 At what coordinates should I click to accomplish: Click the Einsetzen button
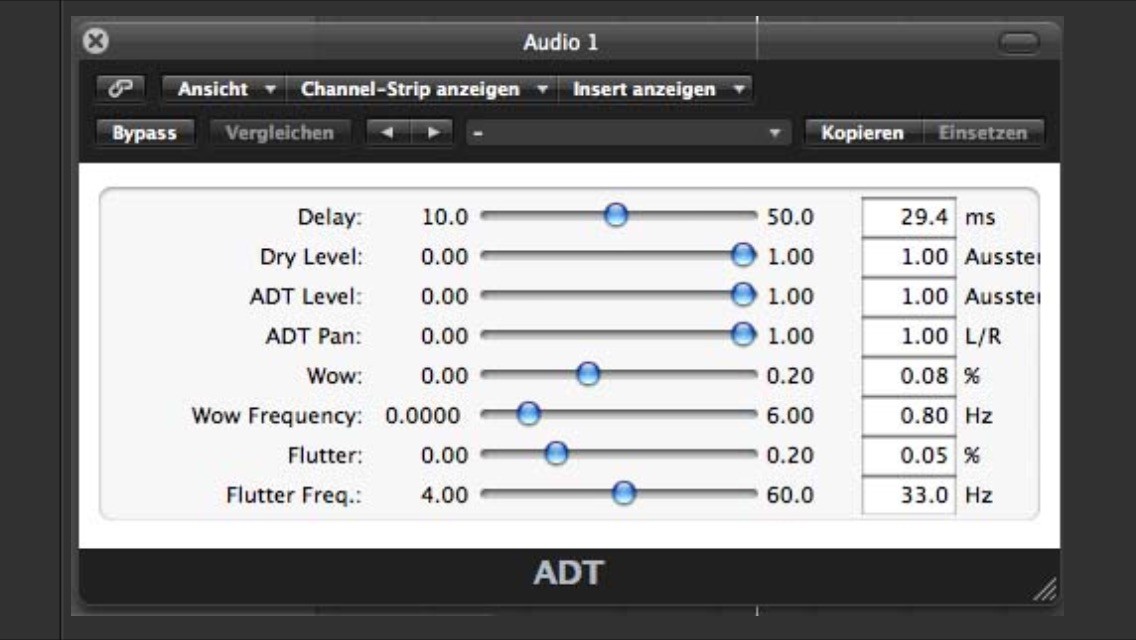981,133
